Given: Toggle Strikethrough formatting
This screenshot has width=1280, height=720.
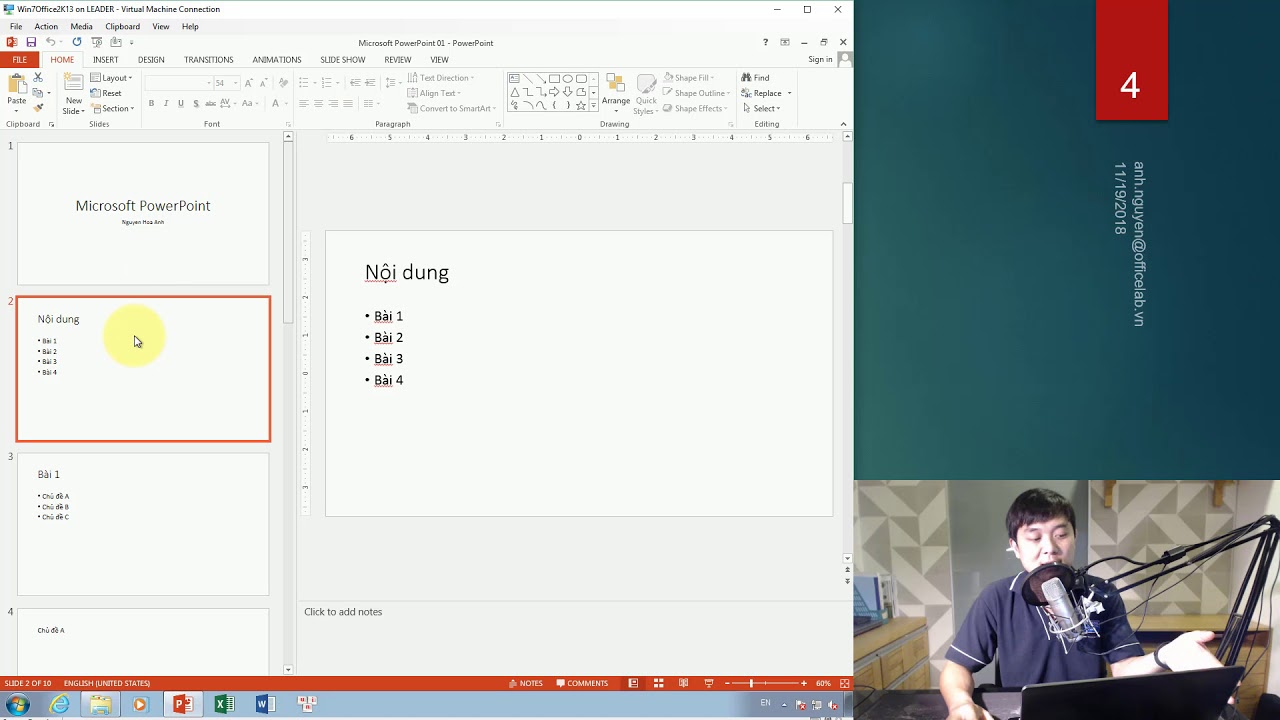Looking at the screenshot, I should [x=211, y=103].
